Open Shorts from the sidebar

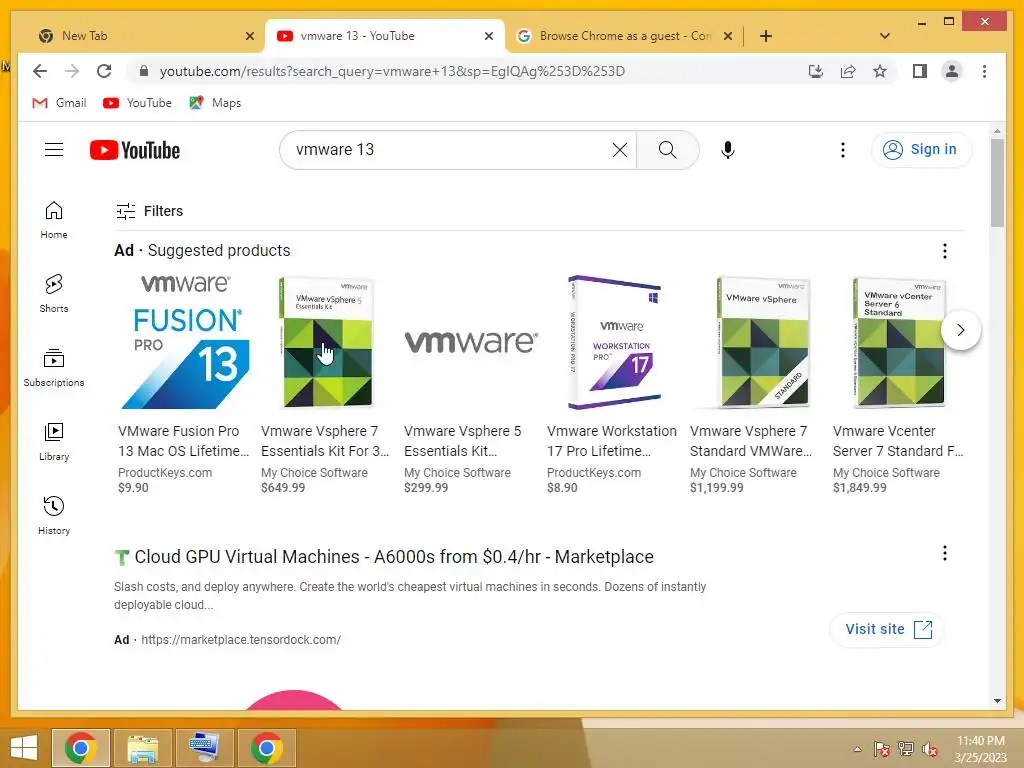tap(54, 294)
